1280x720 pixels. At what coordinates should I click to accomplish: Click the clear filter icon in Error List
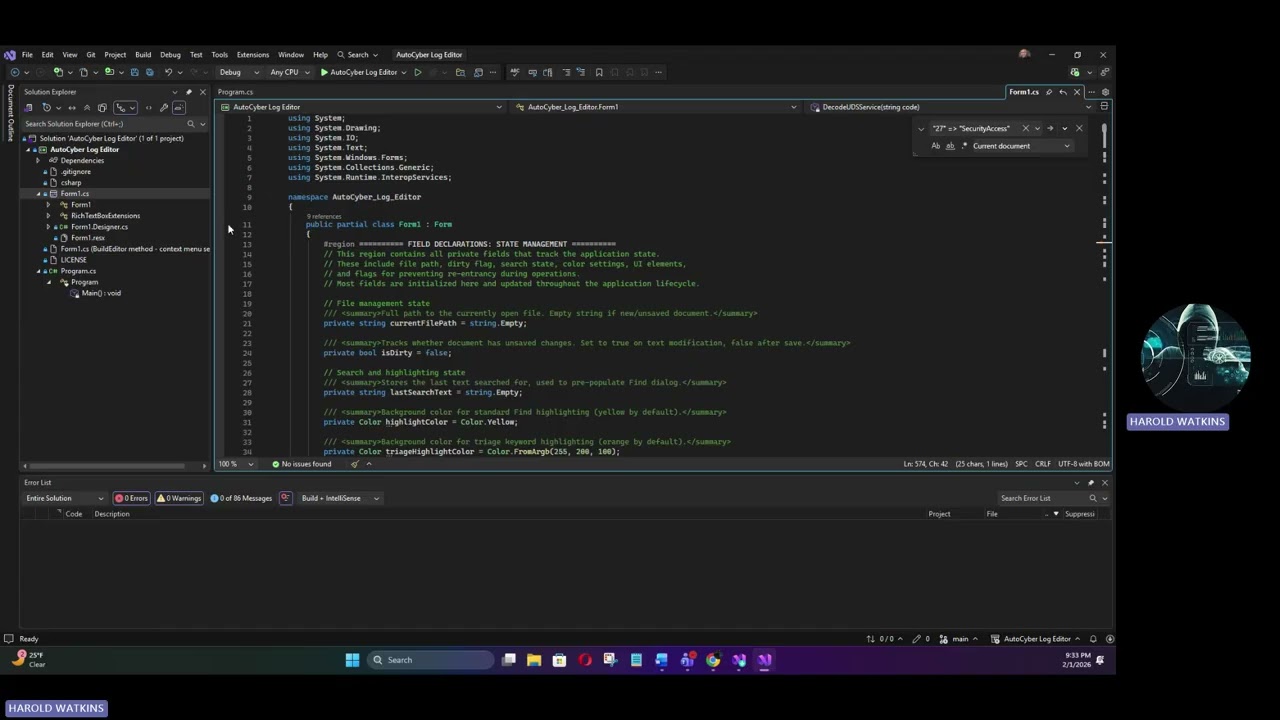(285, 498)
